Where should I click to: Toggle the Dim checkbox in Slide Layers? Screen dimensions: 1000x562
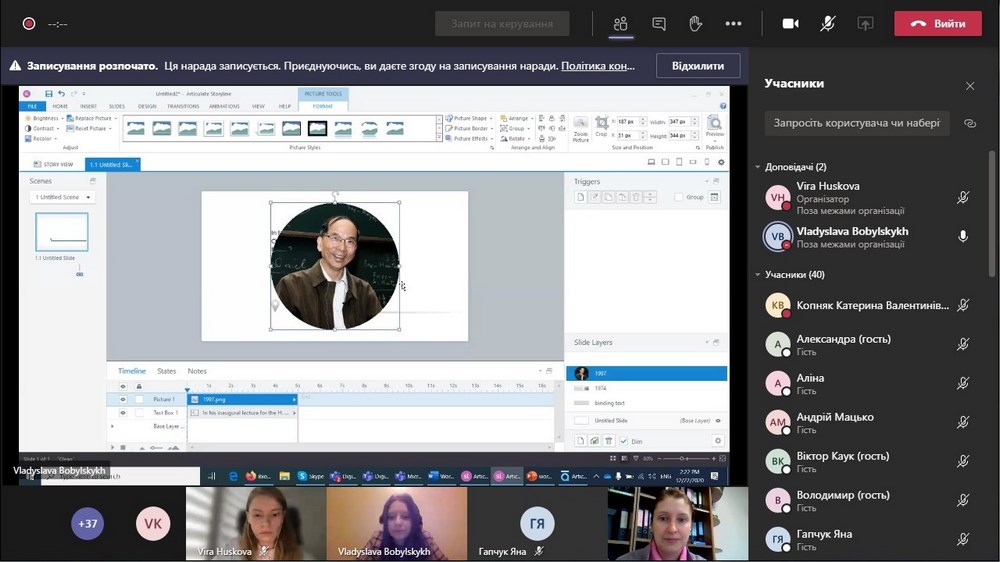click(x=624, y=441)
